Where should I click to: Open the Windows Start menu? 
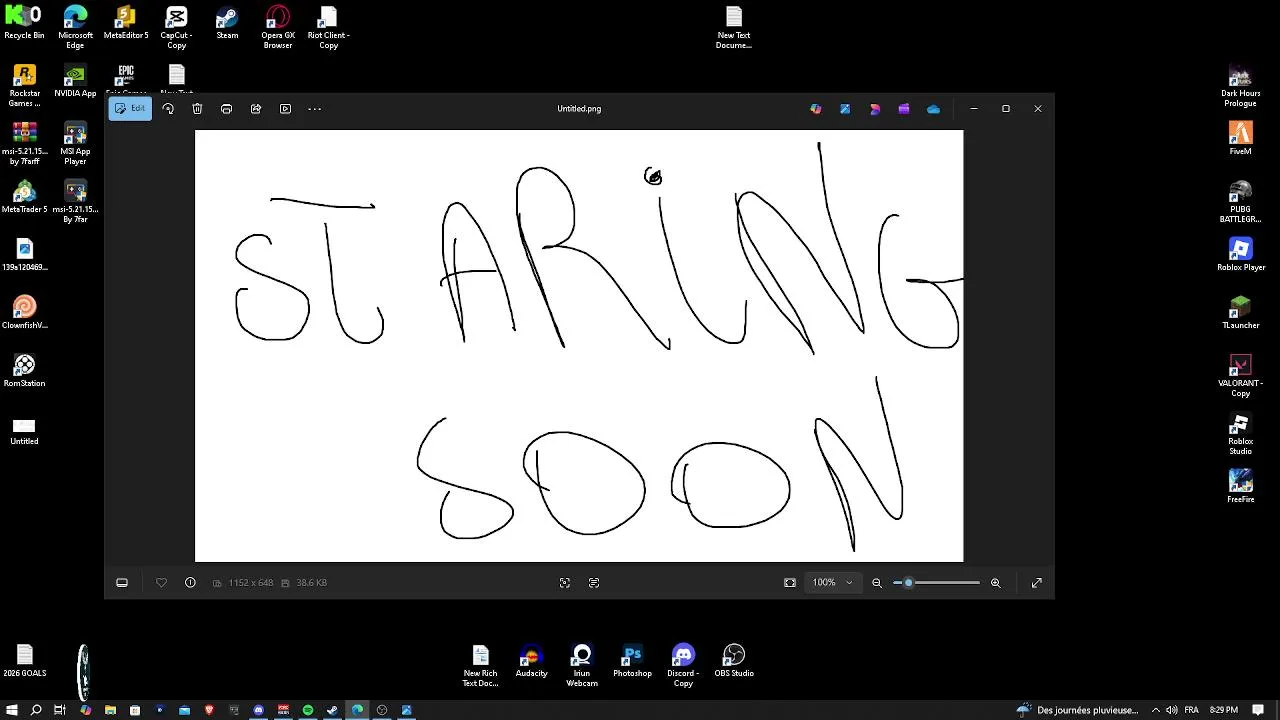point(12,710)
